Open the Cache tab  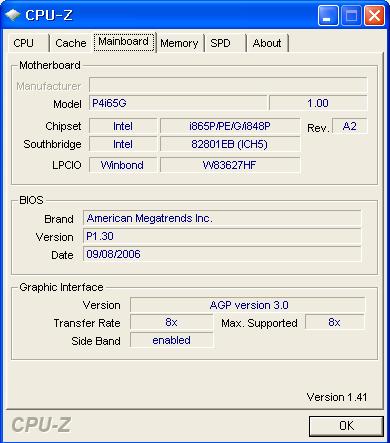point(70,43)
